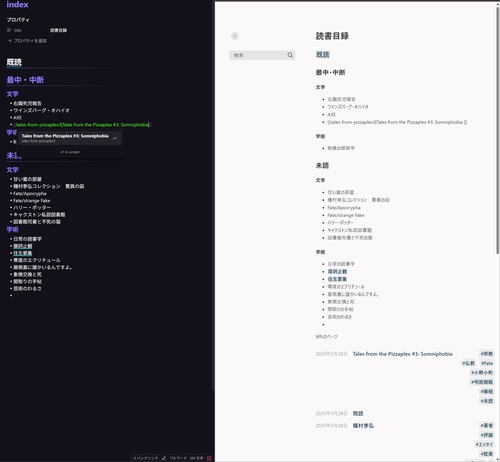Open the 往生要集 link in preview list

[x=337, y=279]
